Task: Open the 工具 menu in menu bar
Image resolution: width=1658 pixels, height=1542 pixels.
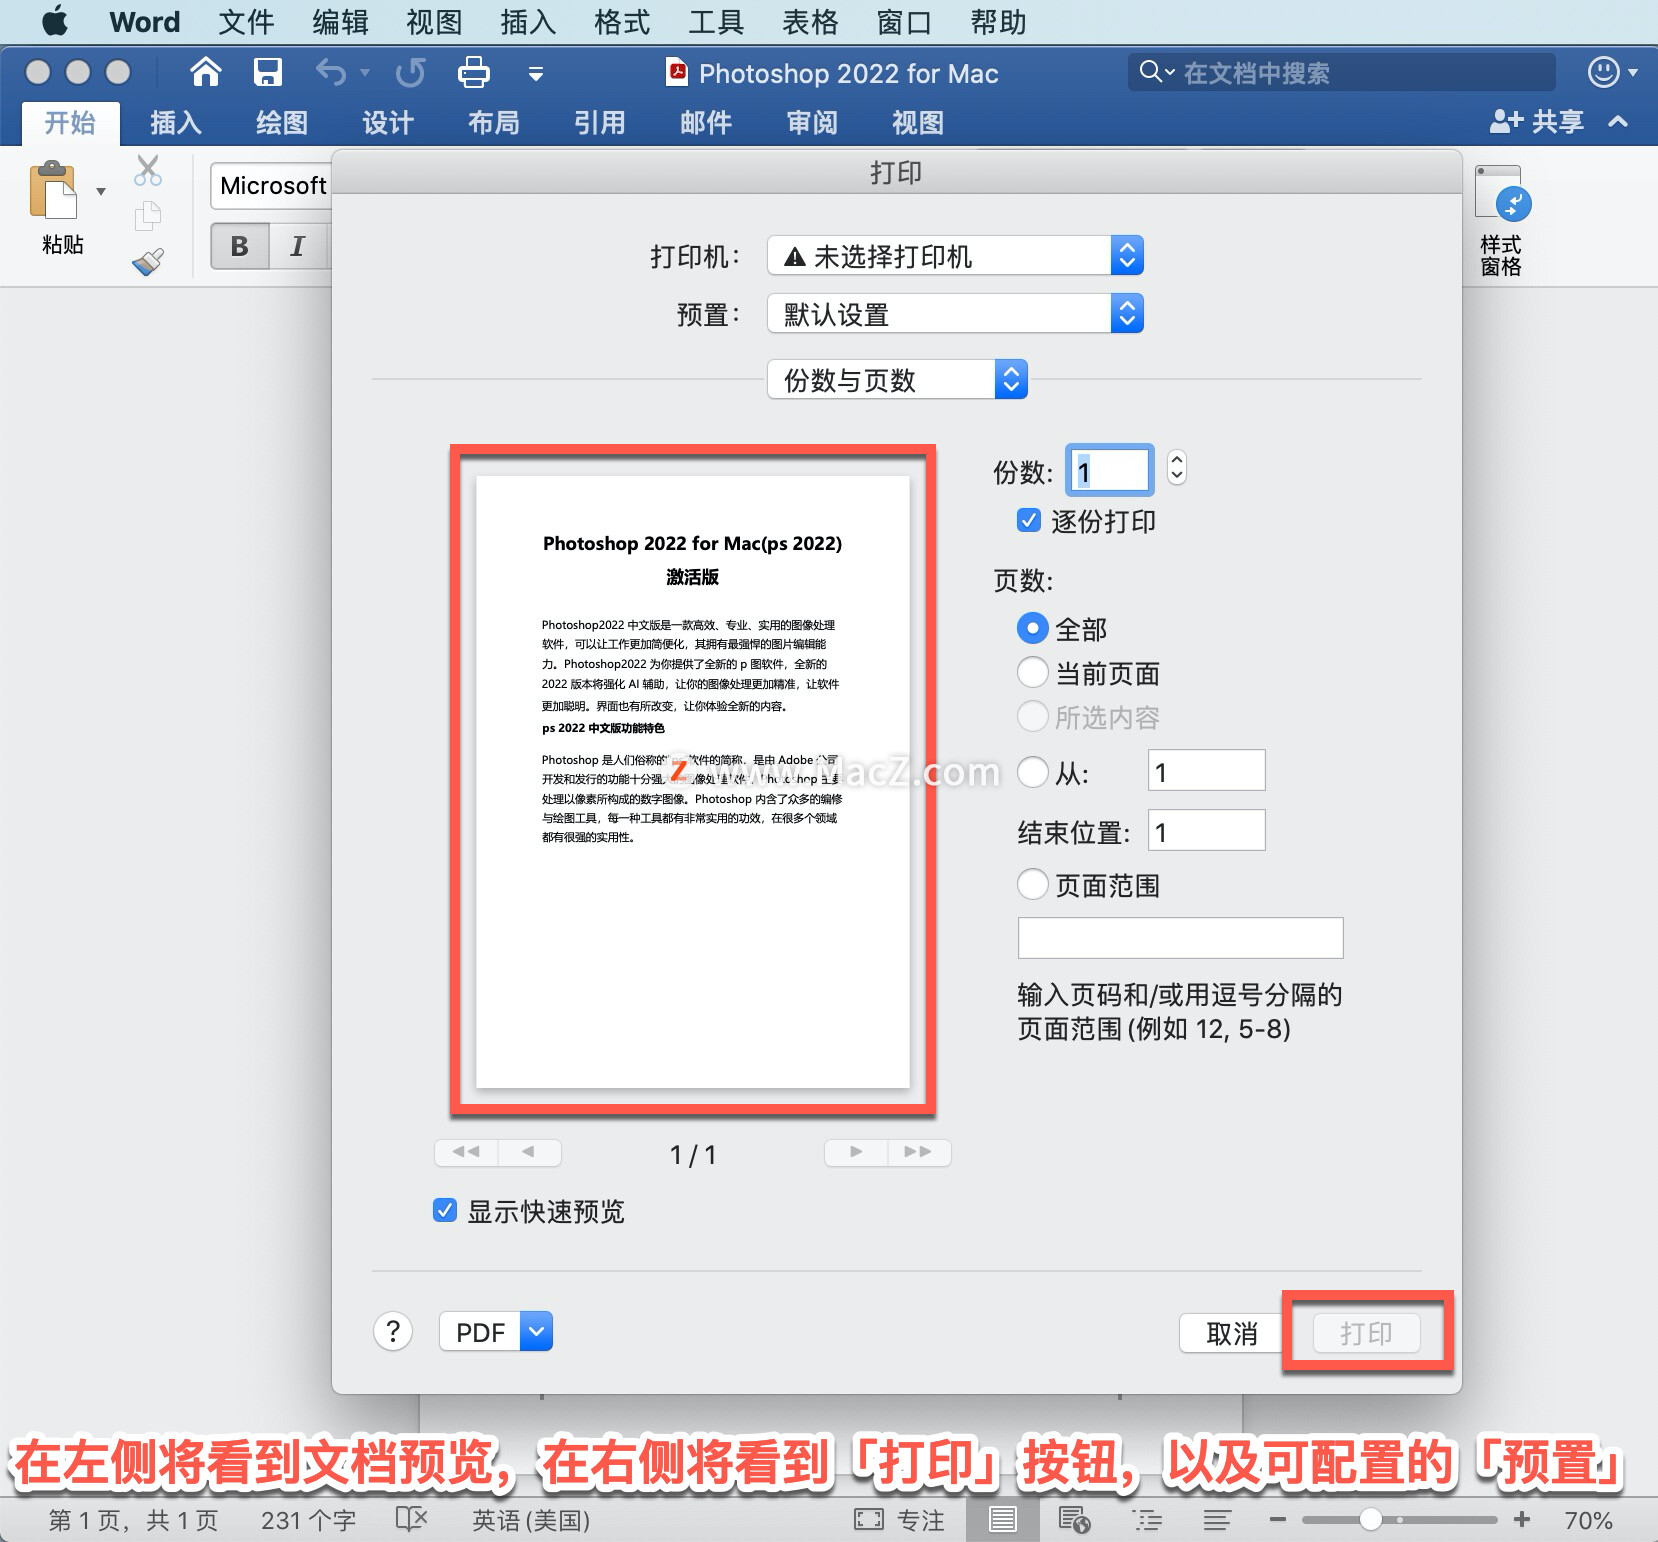Action: tap(716, 21)
